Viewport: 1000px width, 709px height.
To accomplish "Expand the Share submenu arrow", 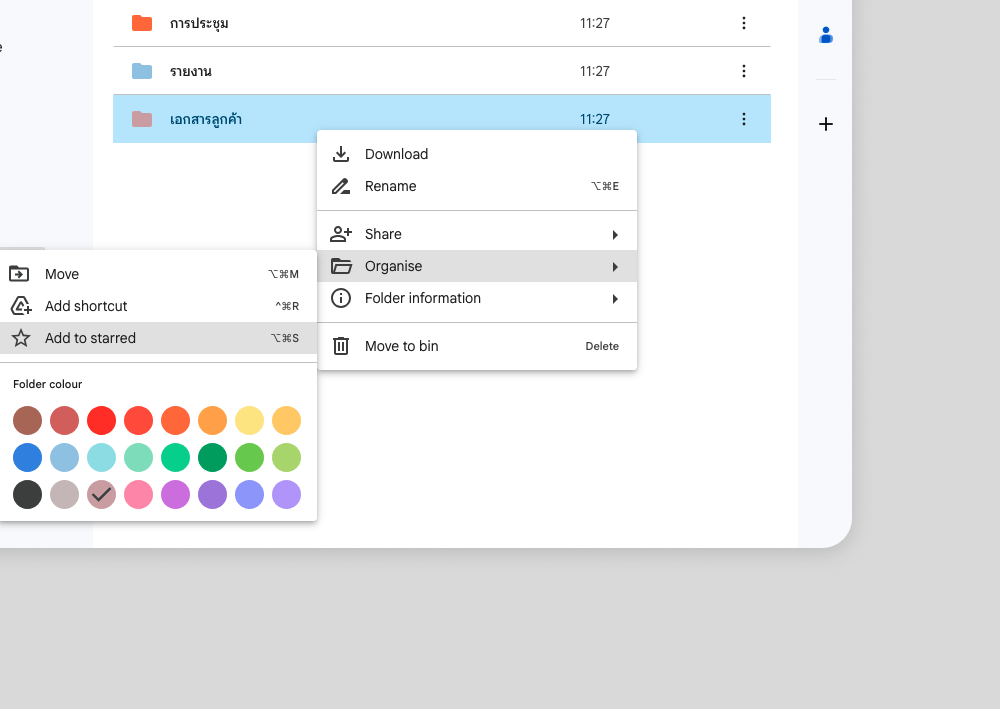I will (615, 234).
